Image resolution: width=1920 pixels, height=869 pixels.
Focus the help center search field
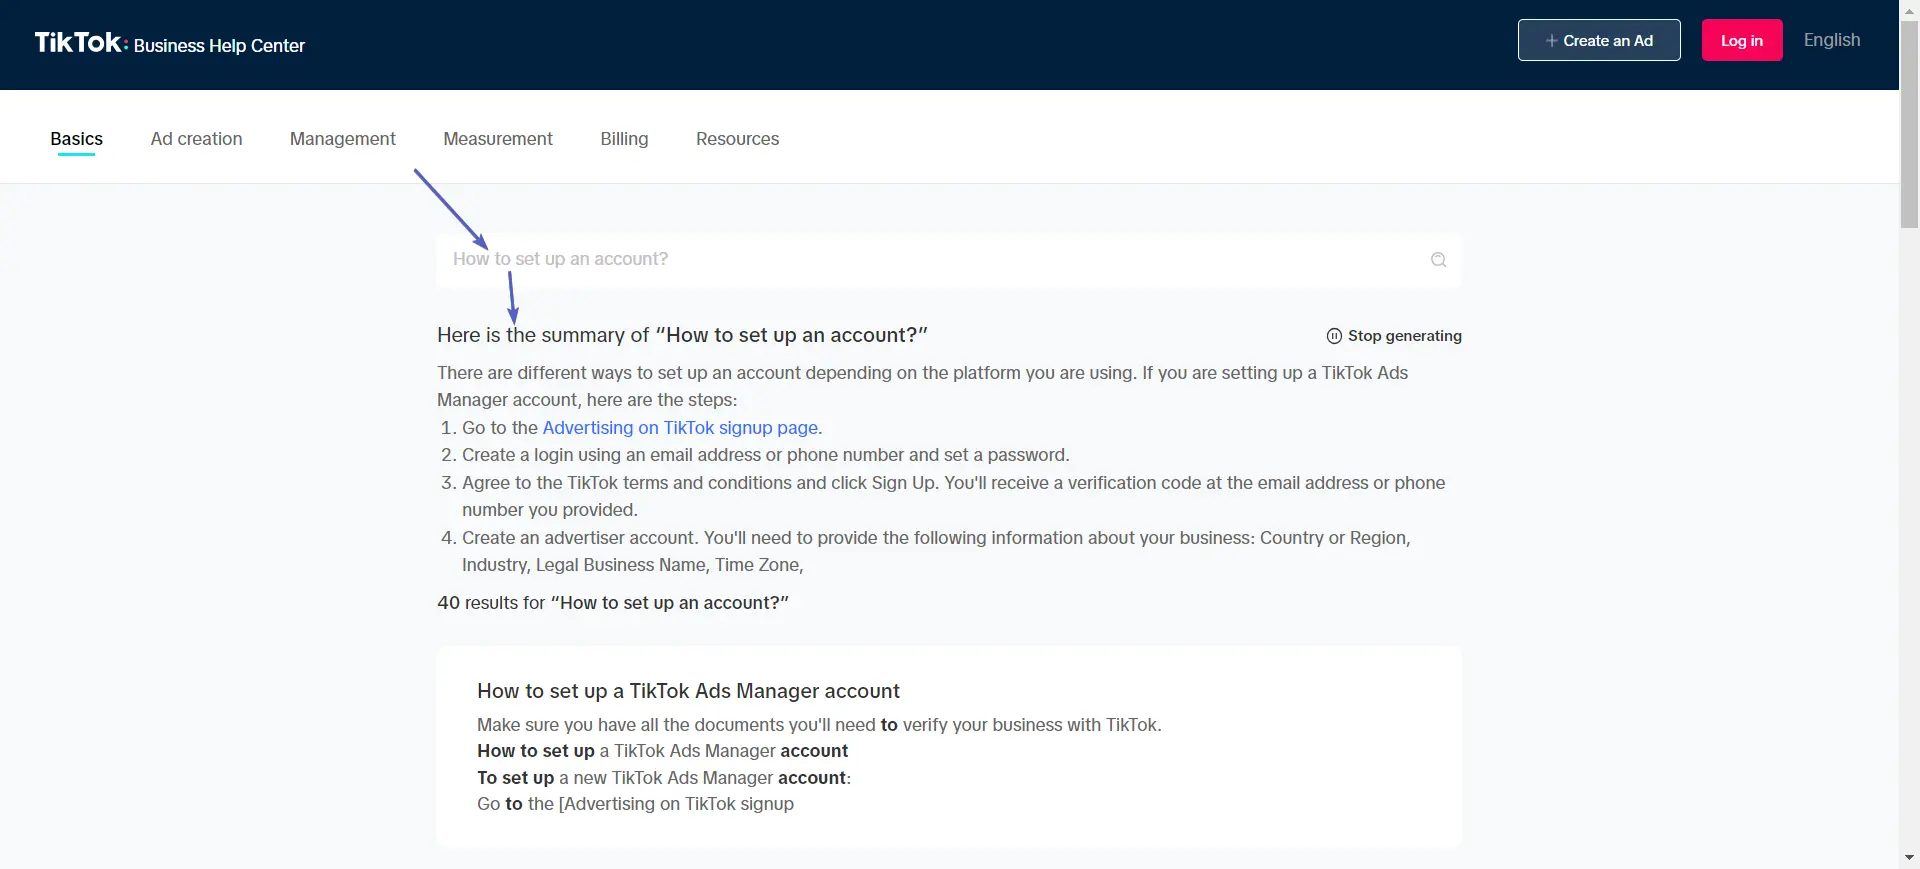[x=949, y=260]
